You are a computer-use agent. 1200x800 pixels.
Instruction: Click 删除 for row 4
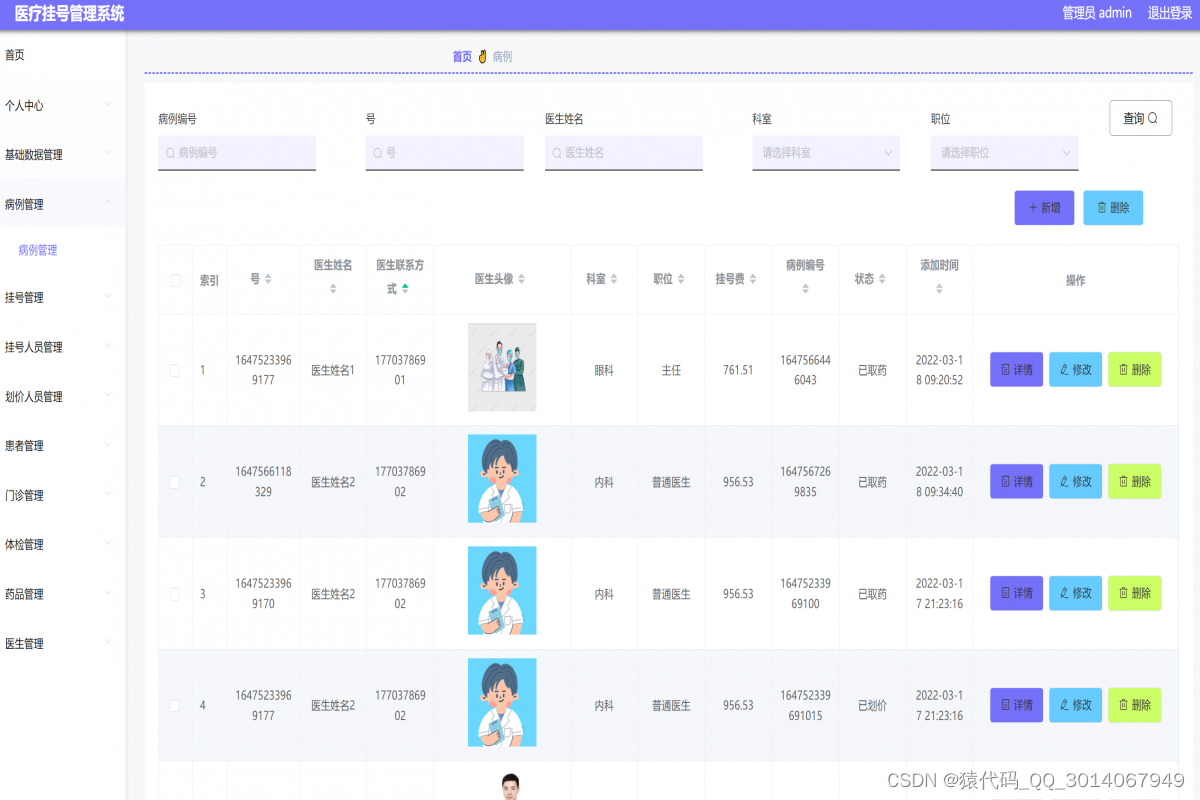[x=1134, y=705]
